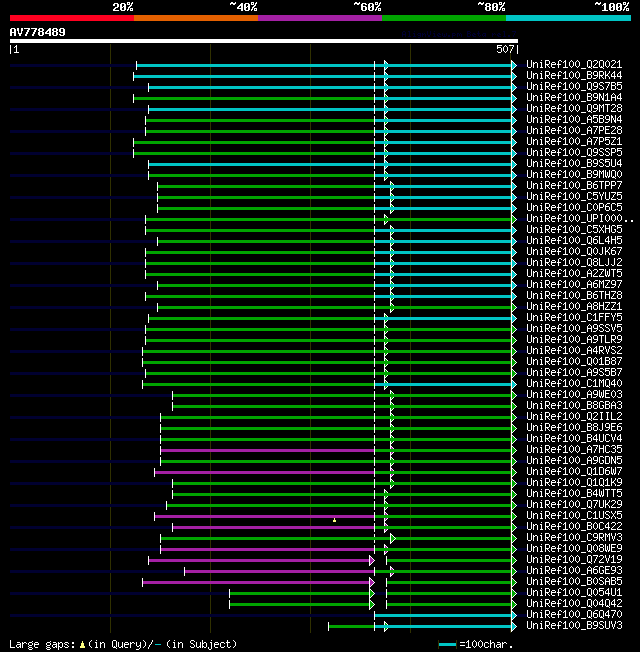
Task: Open subject UniRef100_B6THZ8
Action: [574, 295]
